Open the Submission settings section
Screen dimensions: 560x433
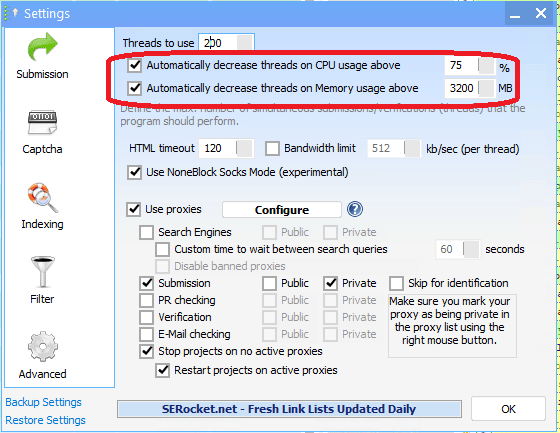point(42,56)
